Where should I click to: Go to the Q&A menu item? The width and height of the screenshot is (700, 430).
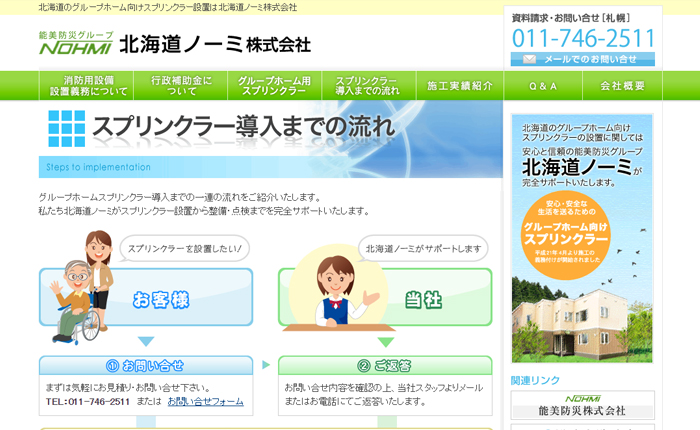543,85
